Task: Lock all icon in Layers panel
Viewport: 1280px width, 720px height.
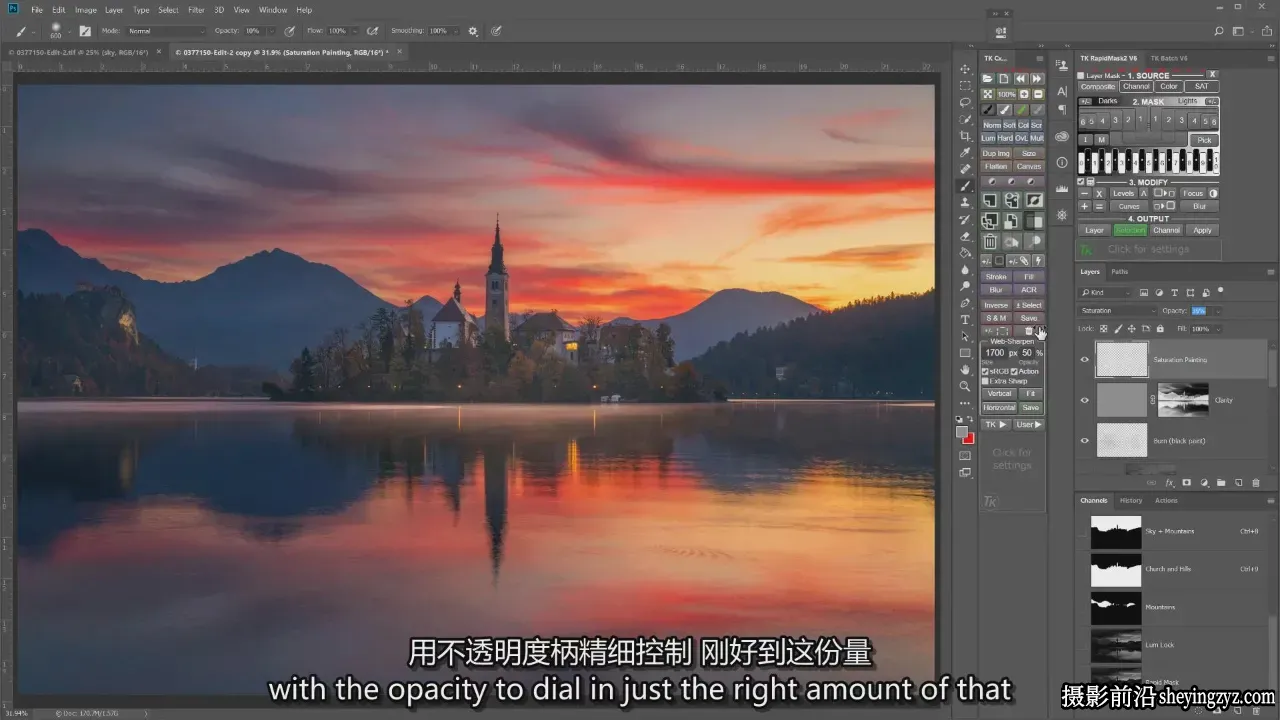Action: coord(1160,329)
